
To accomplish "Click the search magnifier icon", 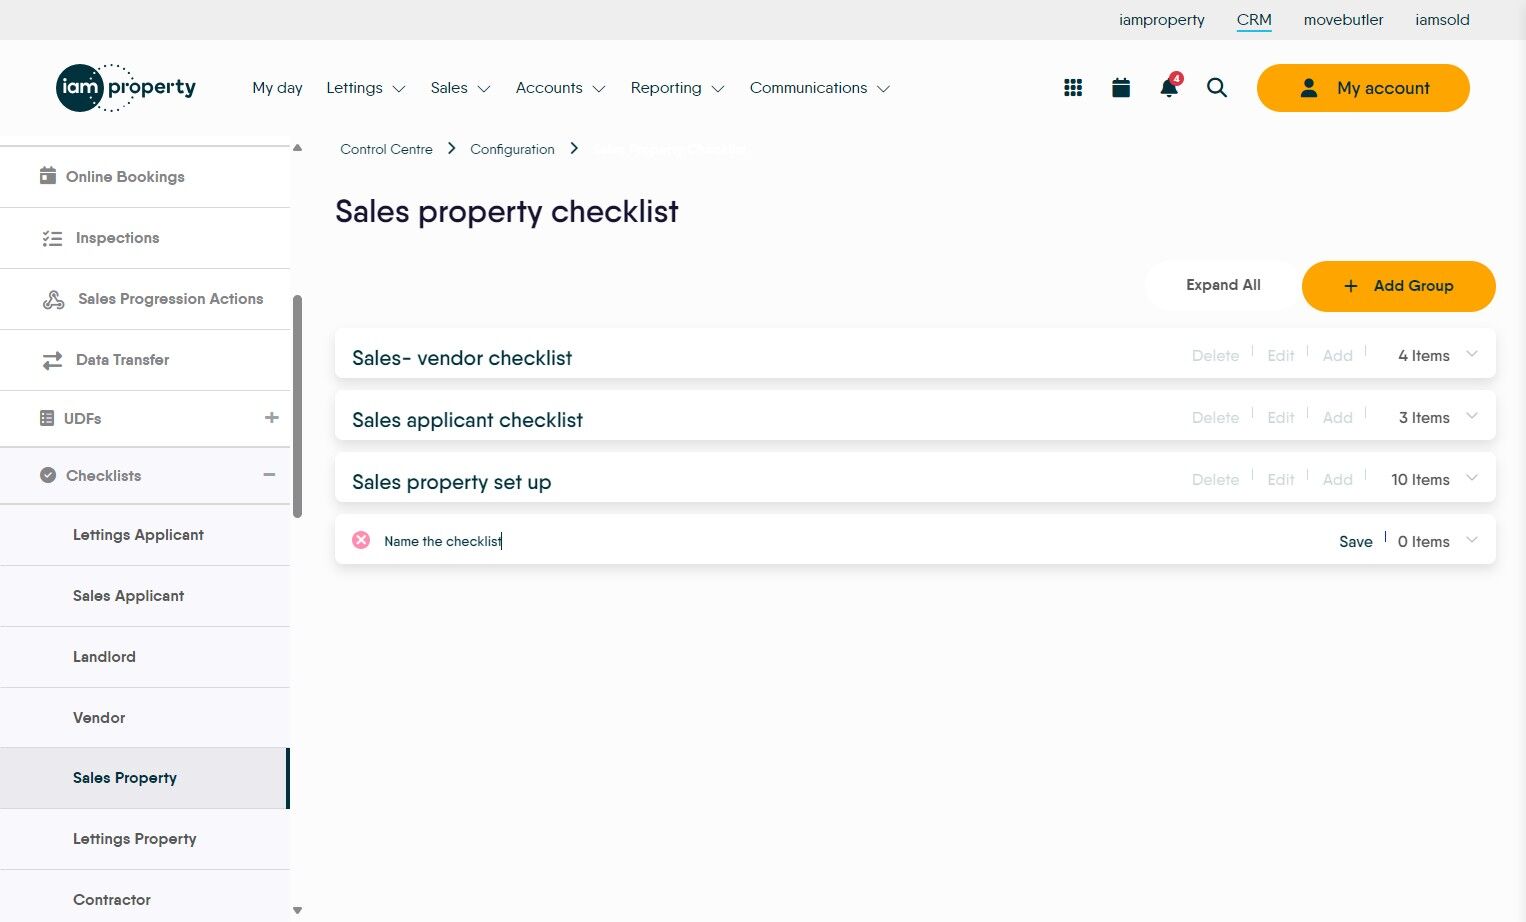I will coord(1217,88).
